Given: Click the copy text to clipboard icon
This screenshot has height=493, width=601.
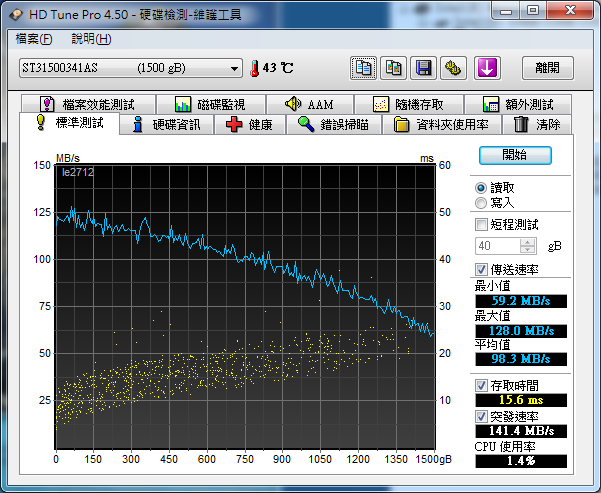Looking at the screenshot, I should 365,68.
